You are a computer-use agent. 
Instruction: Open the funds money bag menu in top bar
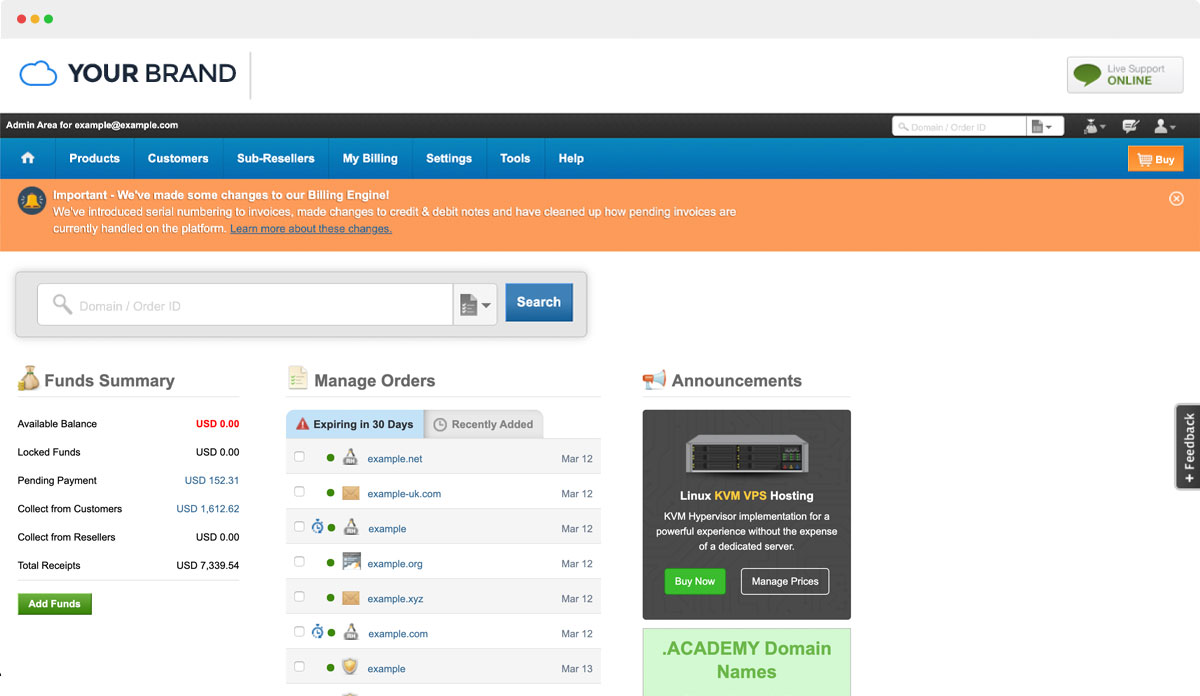(1095, 126)
